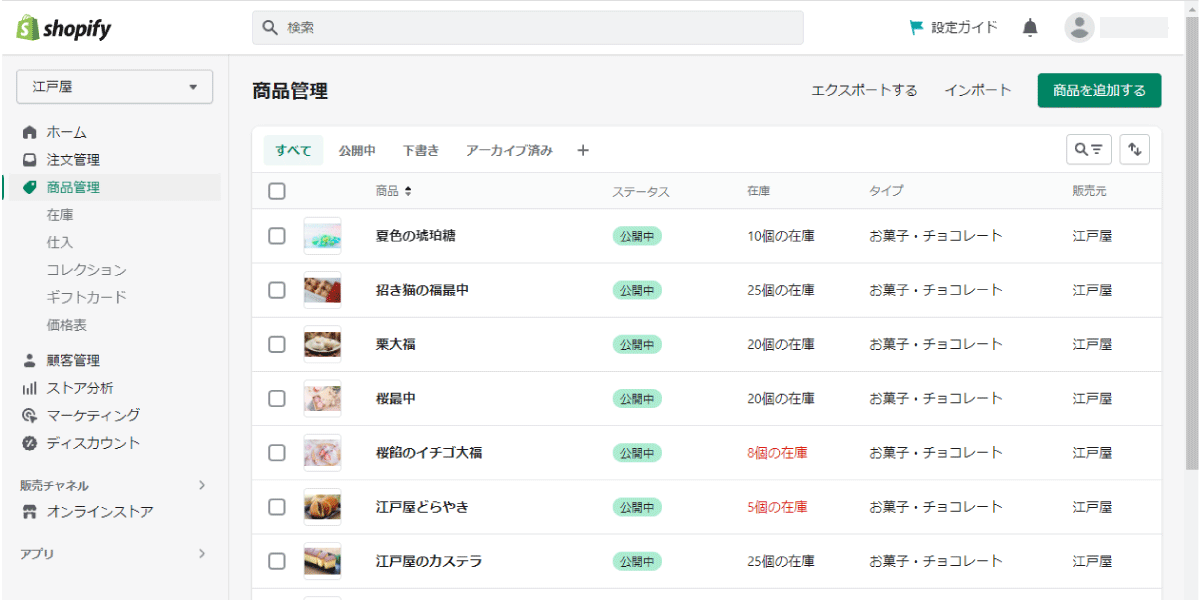Open the 江戸屋 store selector dropdown
Image resolution: width=1200 pixels, height=600 pixels.
(x=115, y=87)
